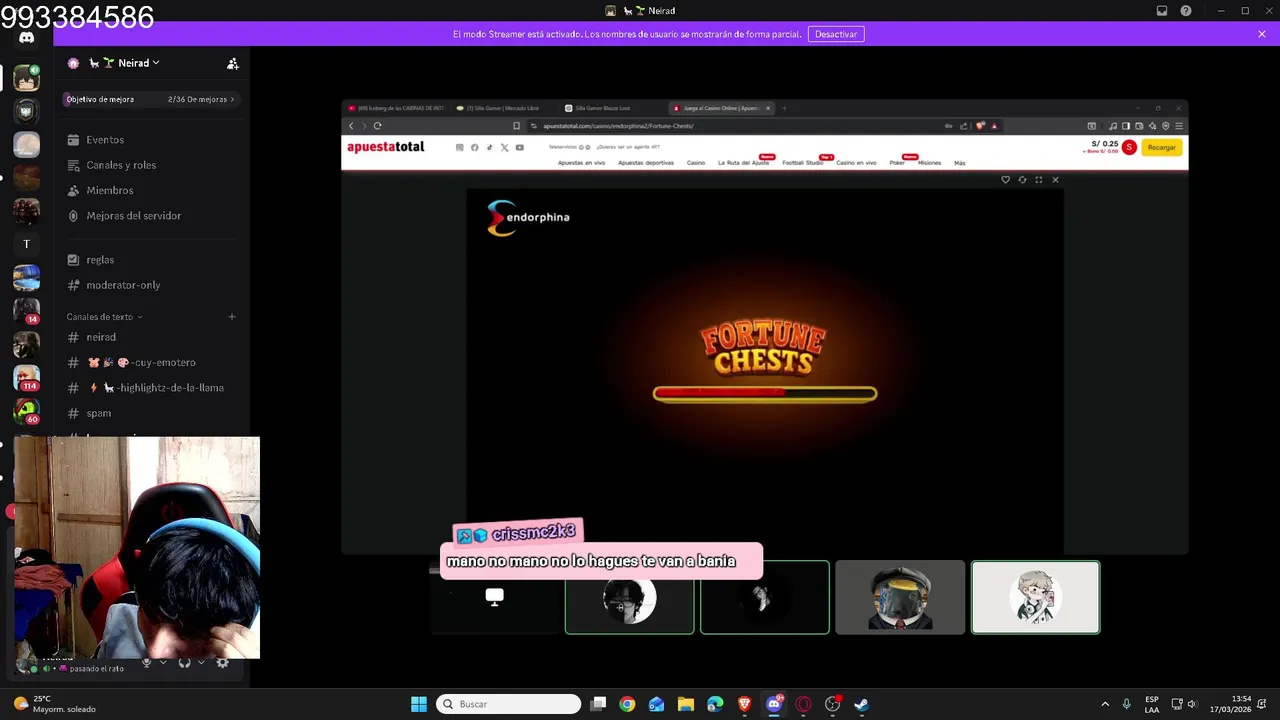This screenshot has width=1280, height=720.
Task: Open Brave browser from the taskbar
Action: (744, 704)
